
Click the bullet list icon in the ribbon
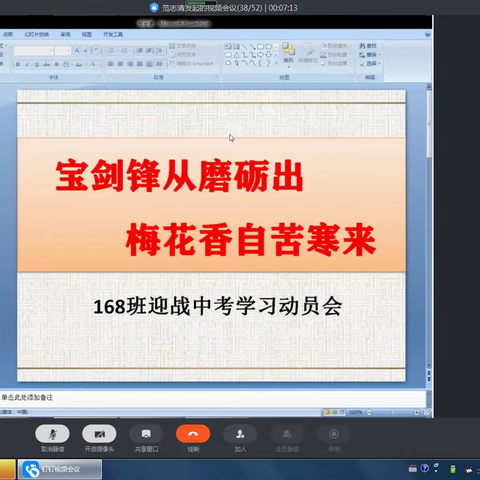(x=111, y=51)
